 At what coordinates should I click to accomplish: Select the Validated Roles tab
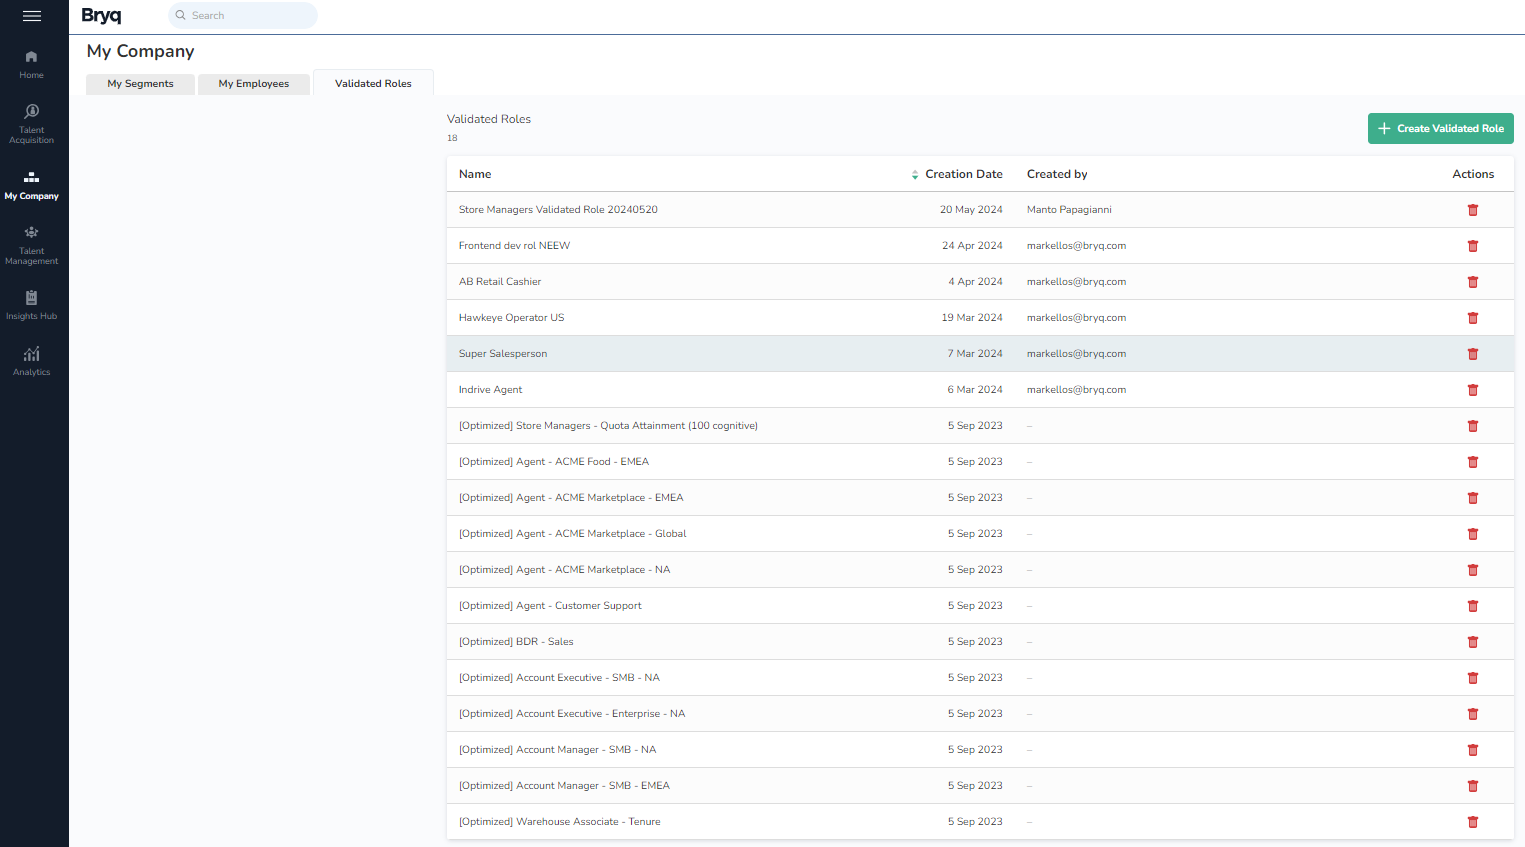point(373,84)
